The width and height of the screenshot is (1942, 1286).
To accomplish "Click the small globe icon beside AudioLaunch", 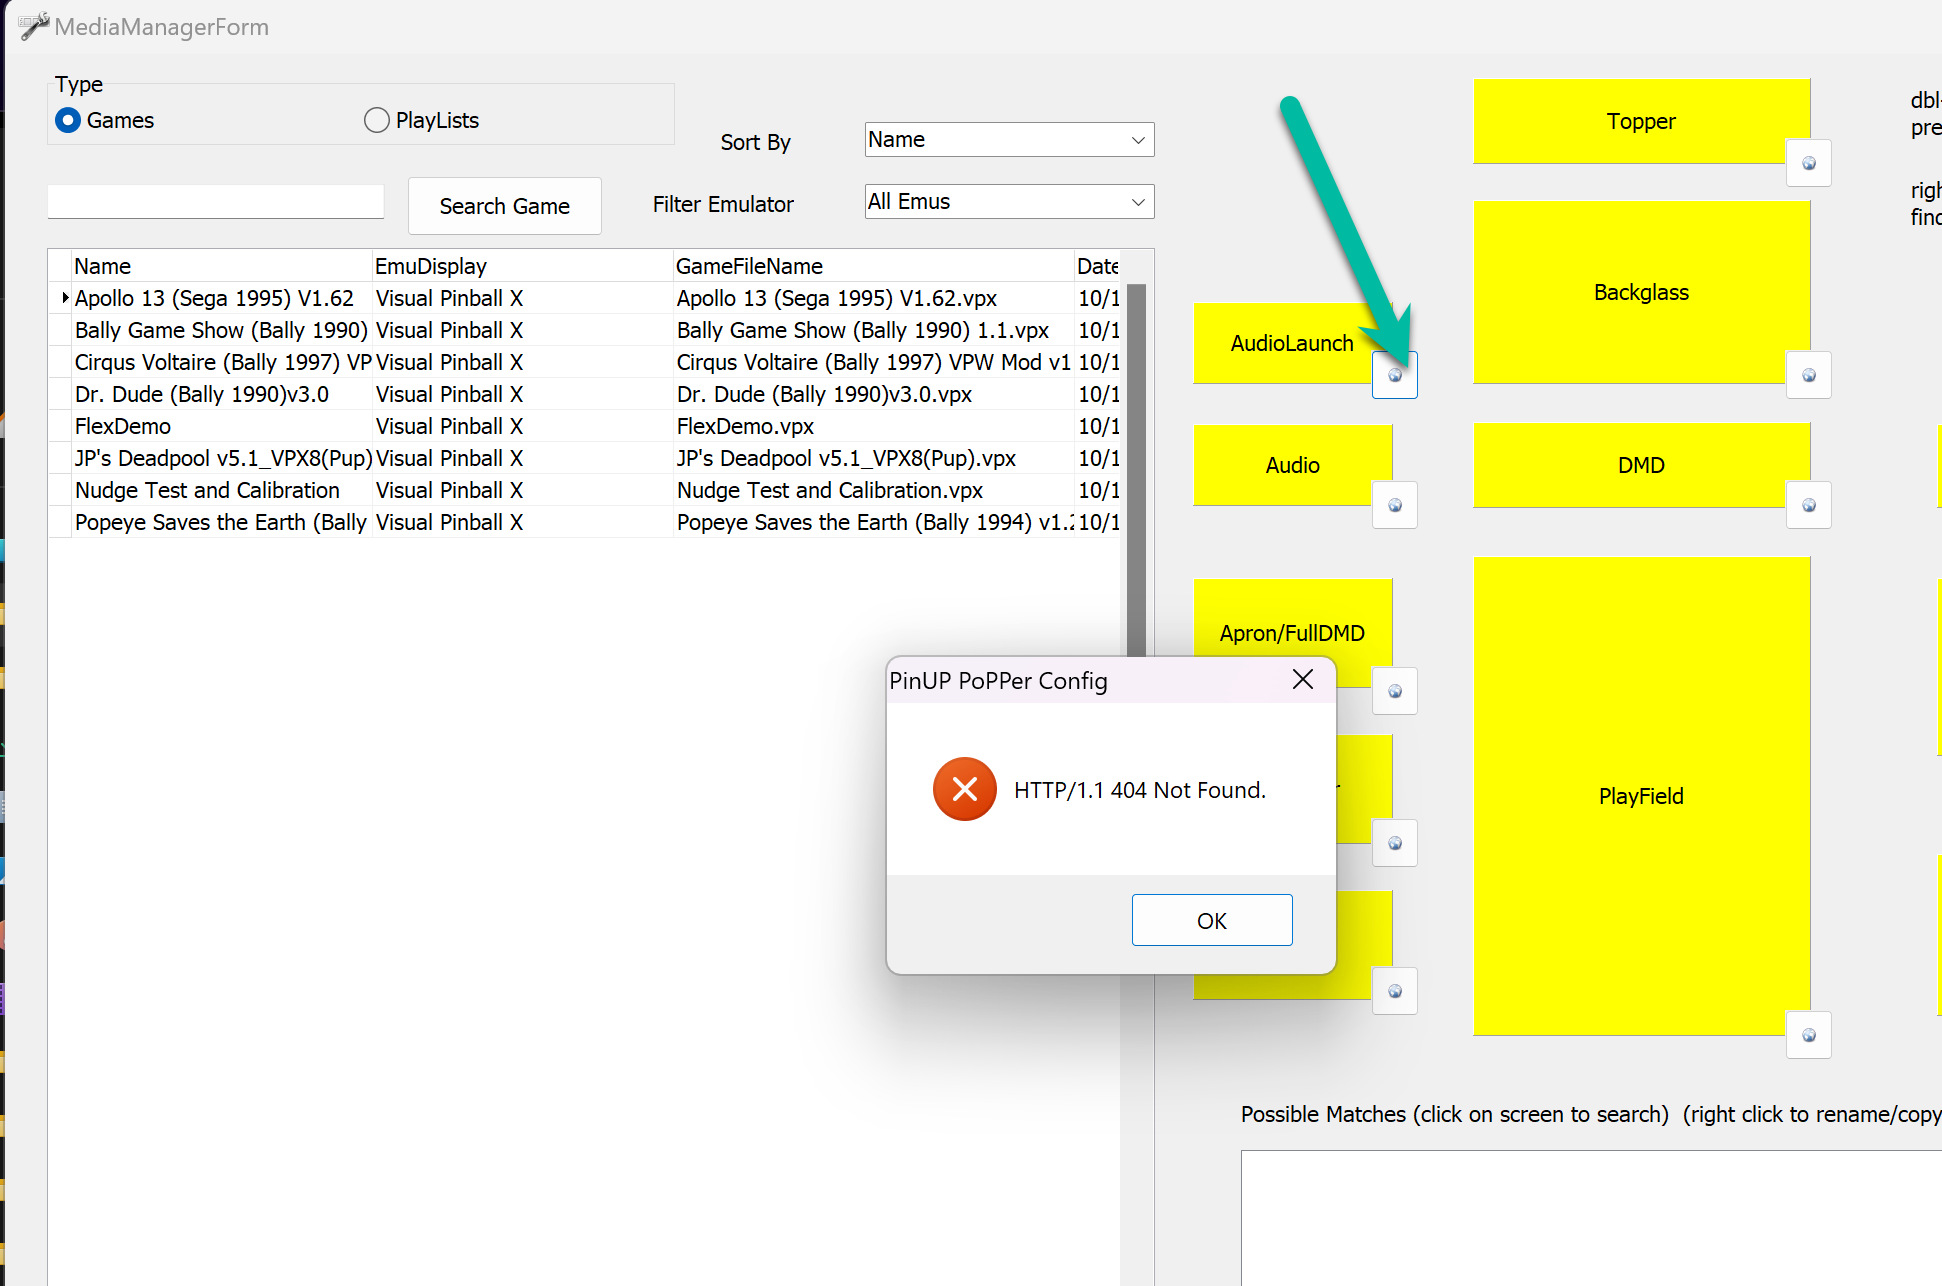I will [x=1394, y=376].
